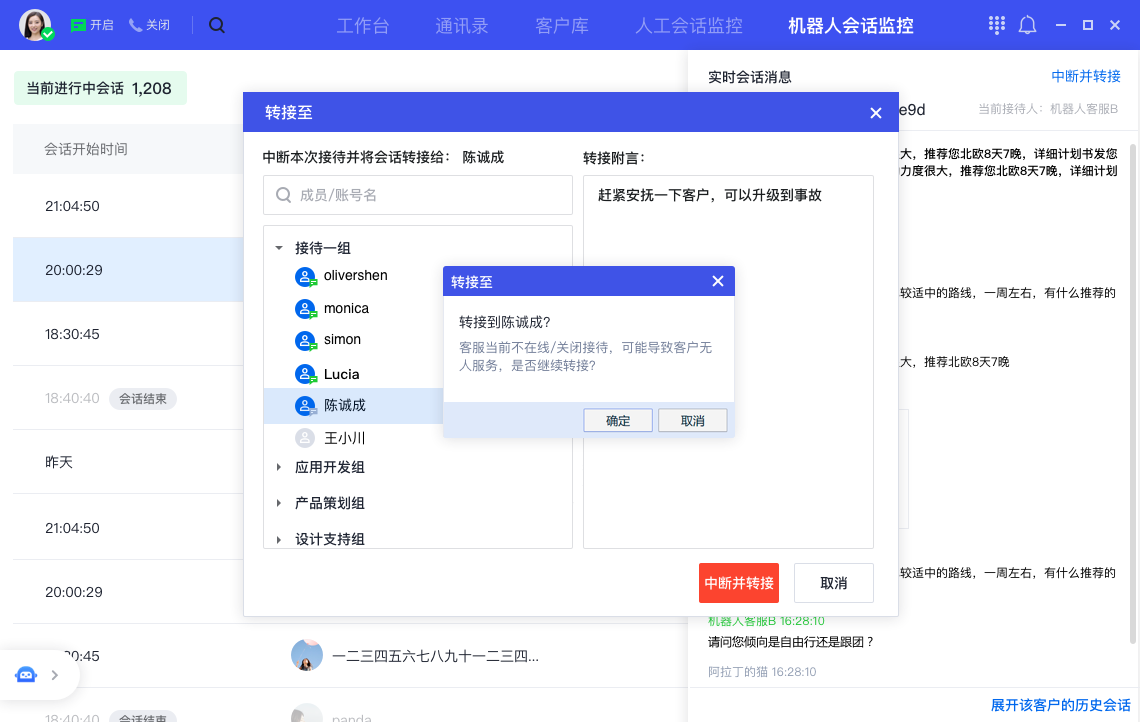
Task: Open the dial pad grid icon
Action: click(996, 25)
